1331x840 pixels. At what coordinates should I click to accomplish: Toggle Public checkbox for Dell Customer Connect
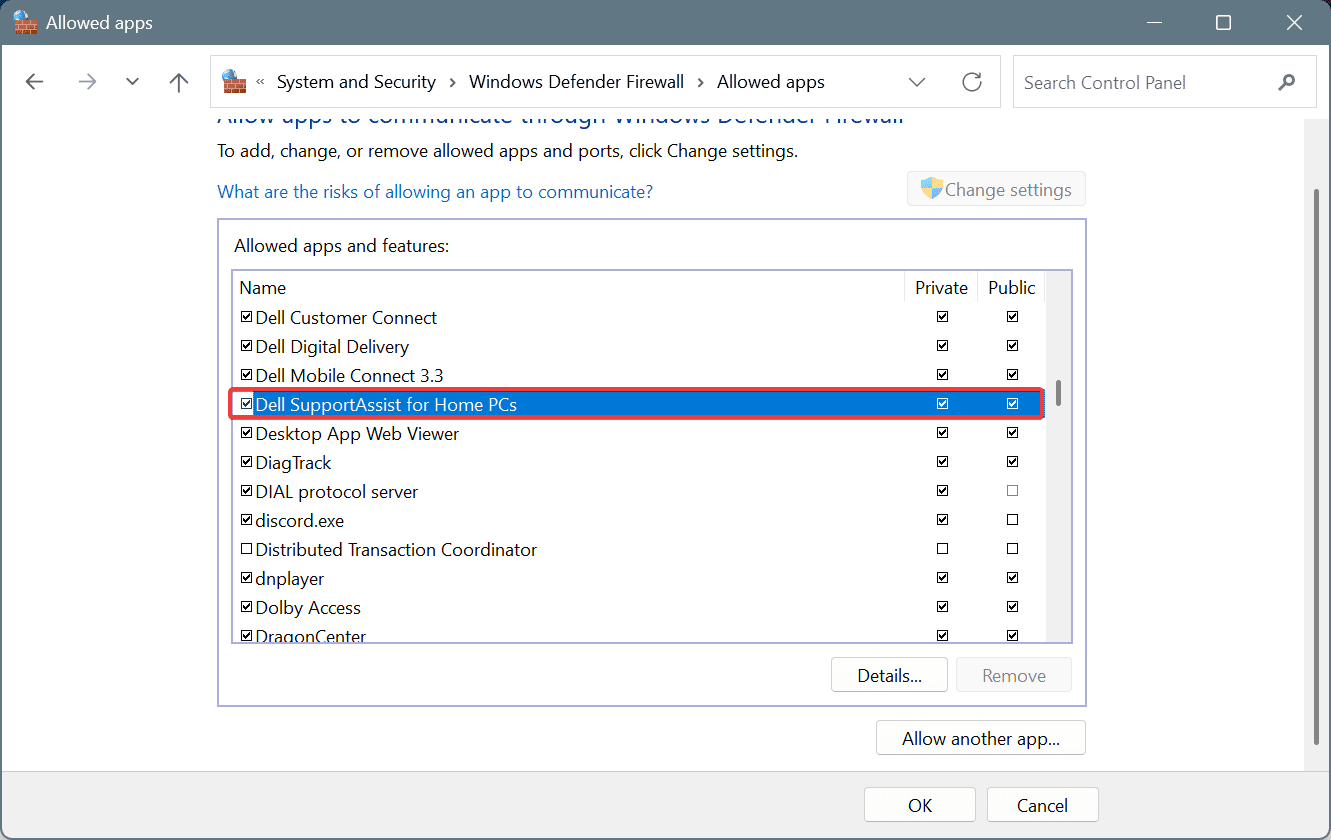point(1012,317)
